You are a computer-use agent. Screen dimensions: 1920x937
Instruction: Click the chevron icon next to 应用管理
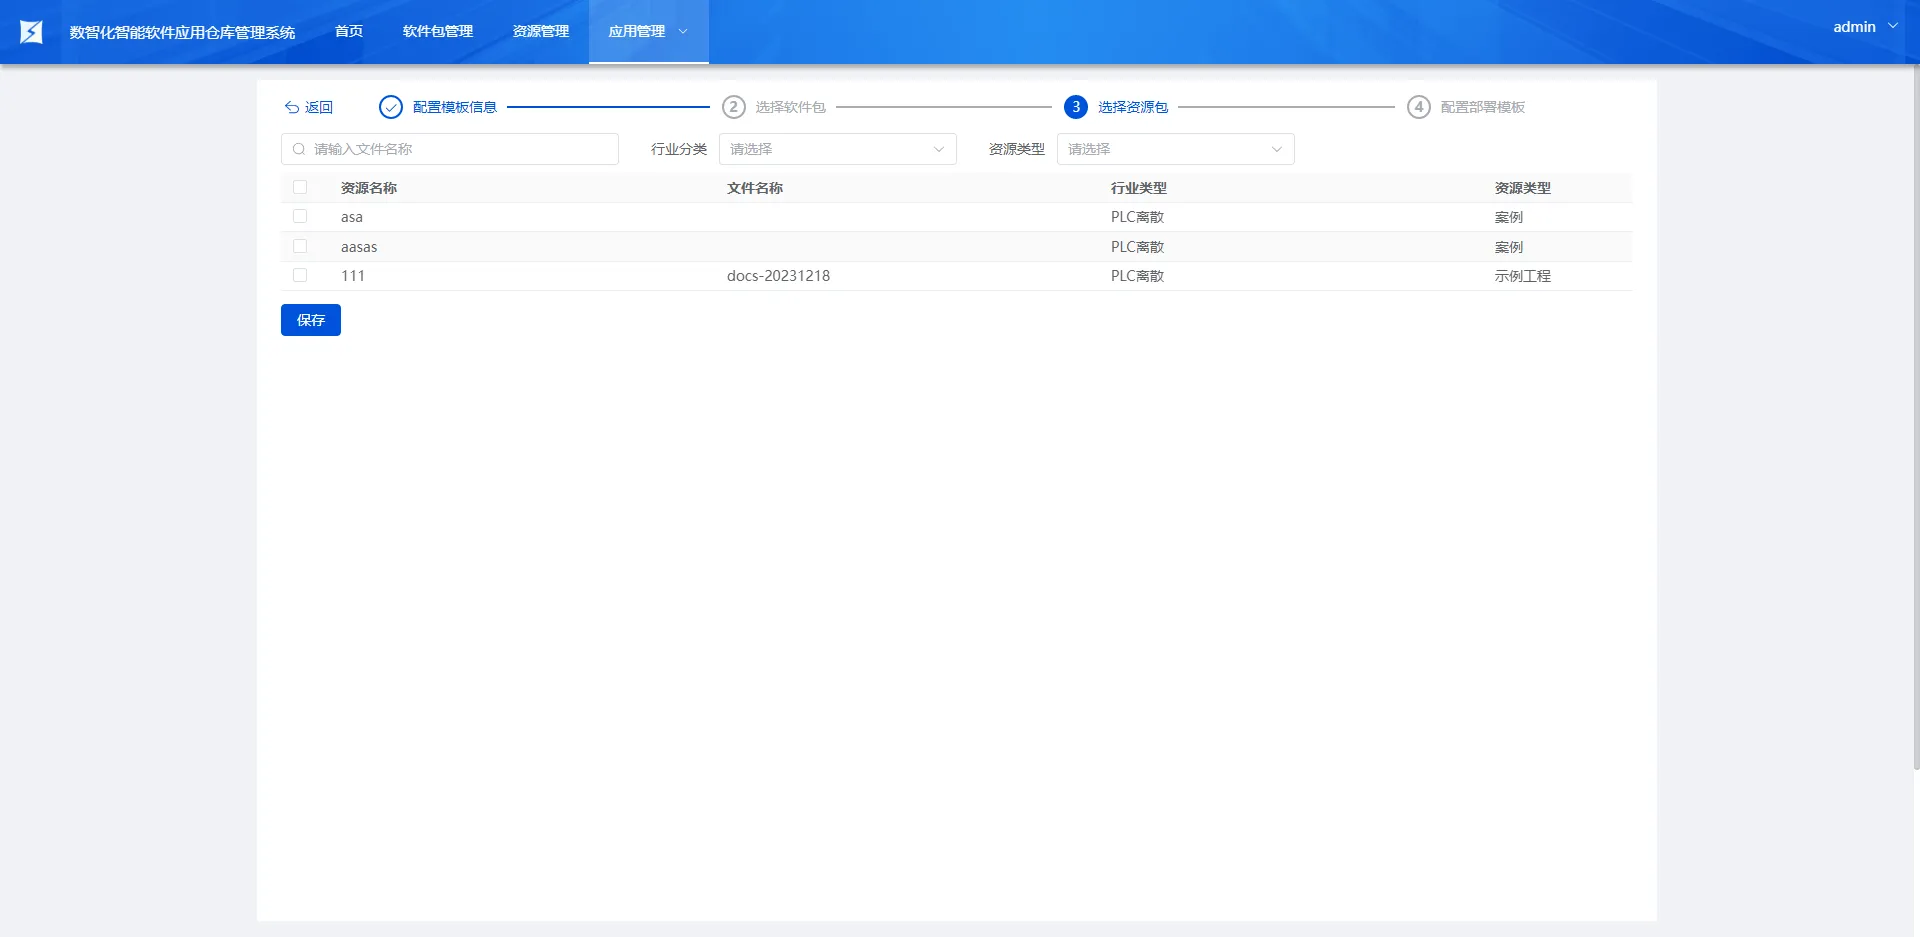coord(683,32)
